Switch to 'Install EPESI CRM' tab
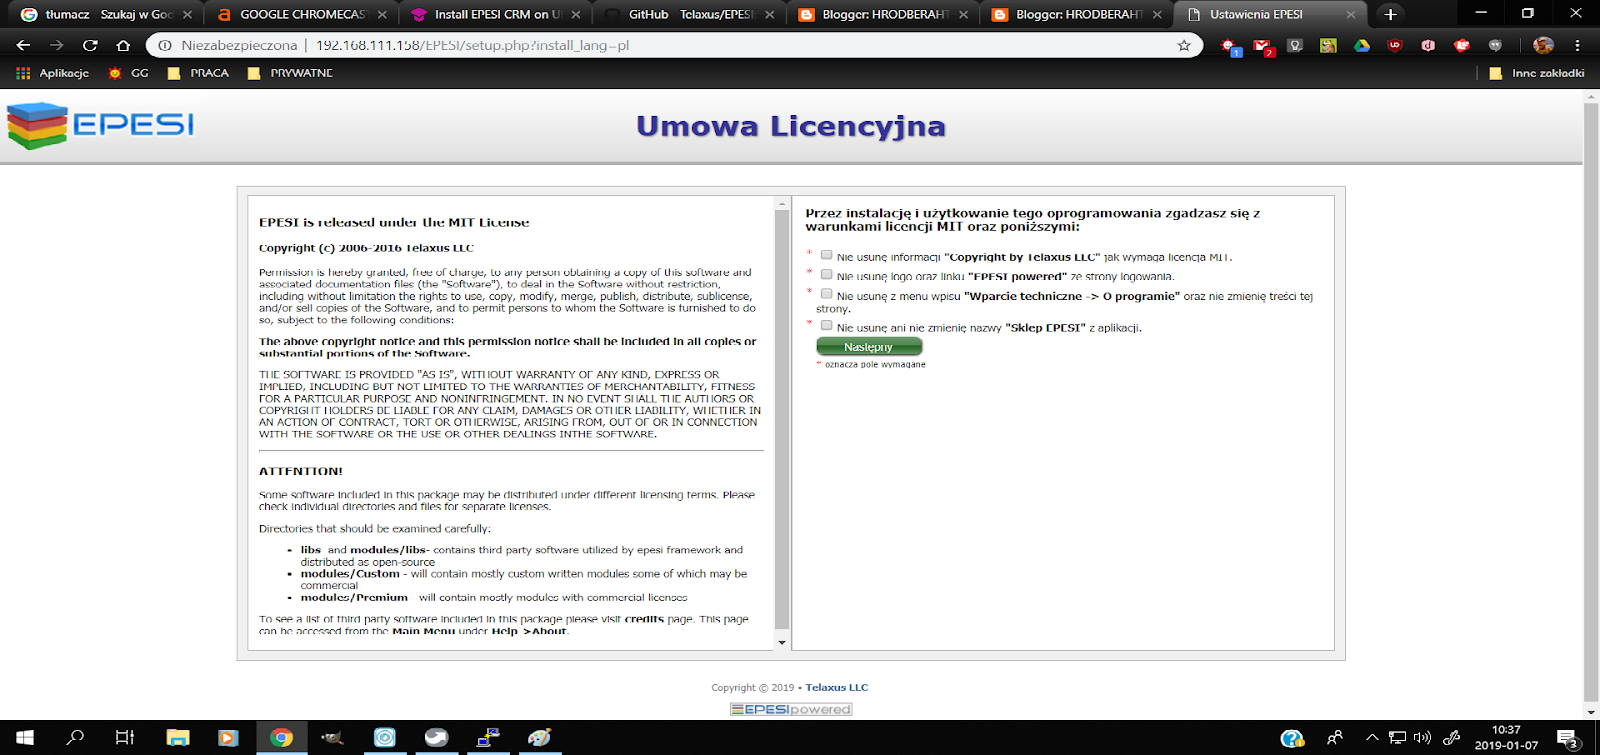 pyautogui.click(x=495, y=15)
